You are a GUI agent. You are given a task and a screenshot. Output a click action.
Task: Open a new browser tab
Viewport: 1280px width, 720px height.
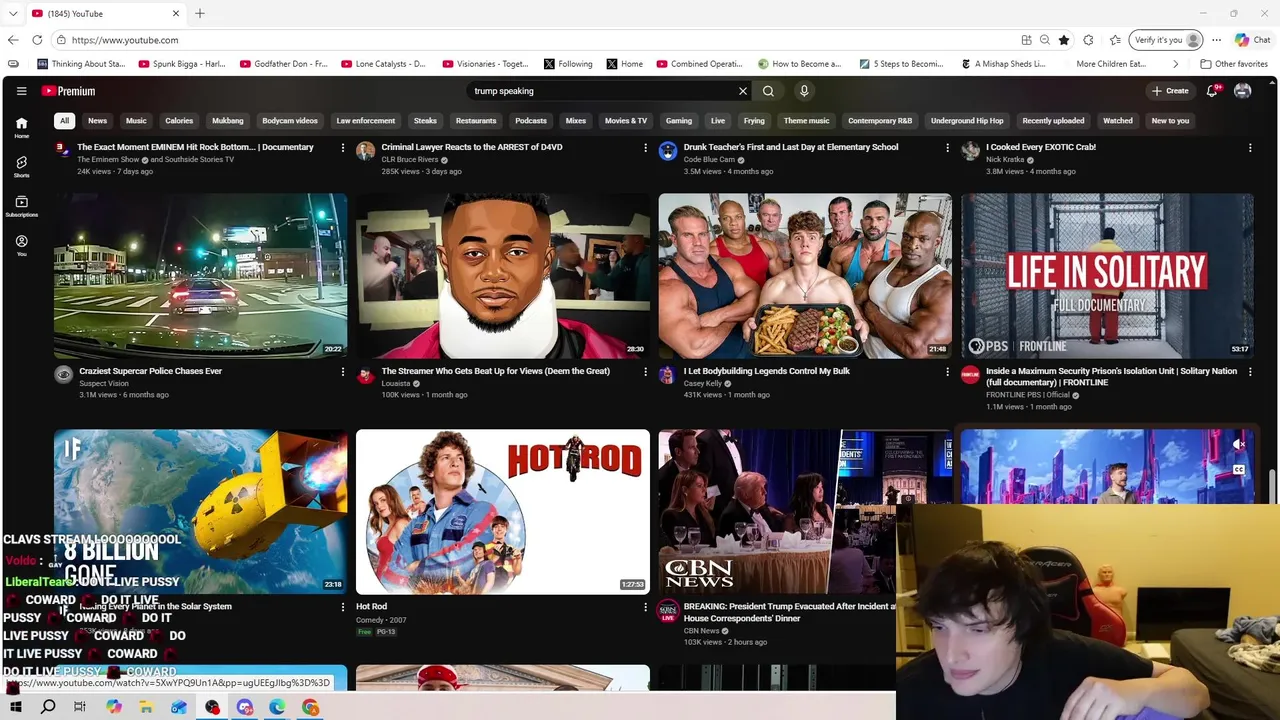click(200, 13)
